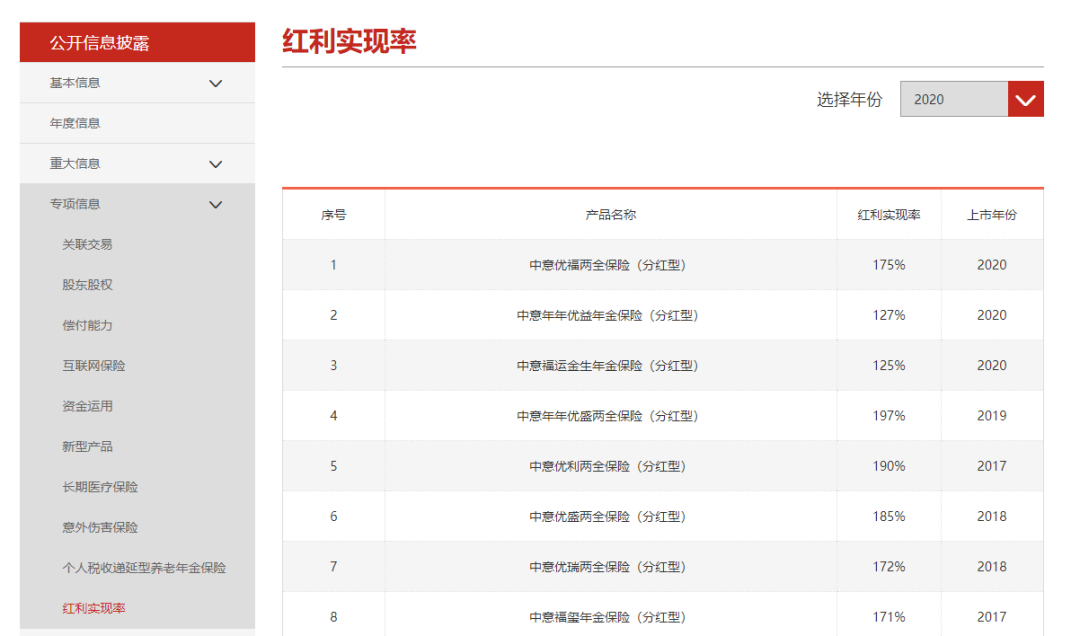Click product 中意福玺年金保险（分红型）

click(x=608, y=617)
